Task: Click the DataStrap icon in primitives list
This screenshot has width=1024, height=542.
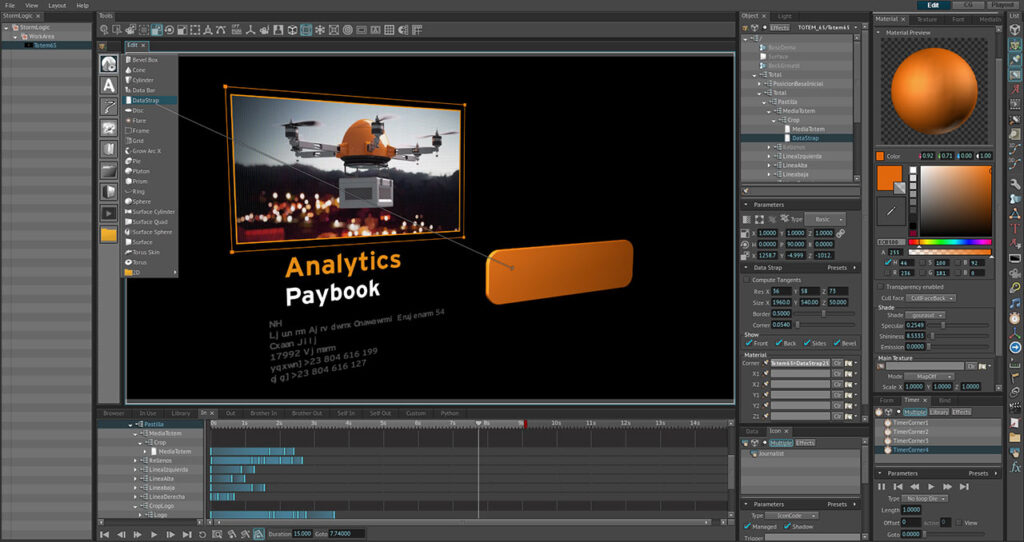Action: click(x=127, y=100)
